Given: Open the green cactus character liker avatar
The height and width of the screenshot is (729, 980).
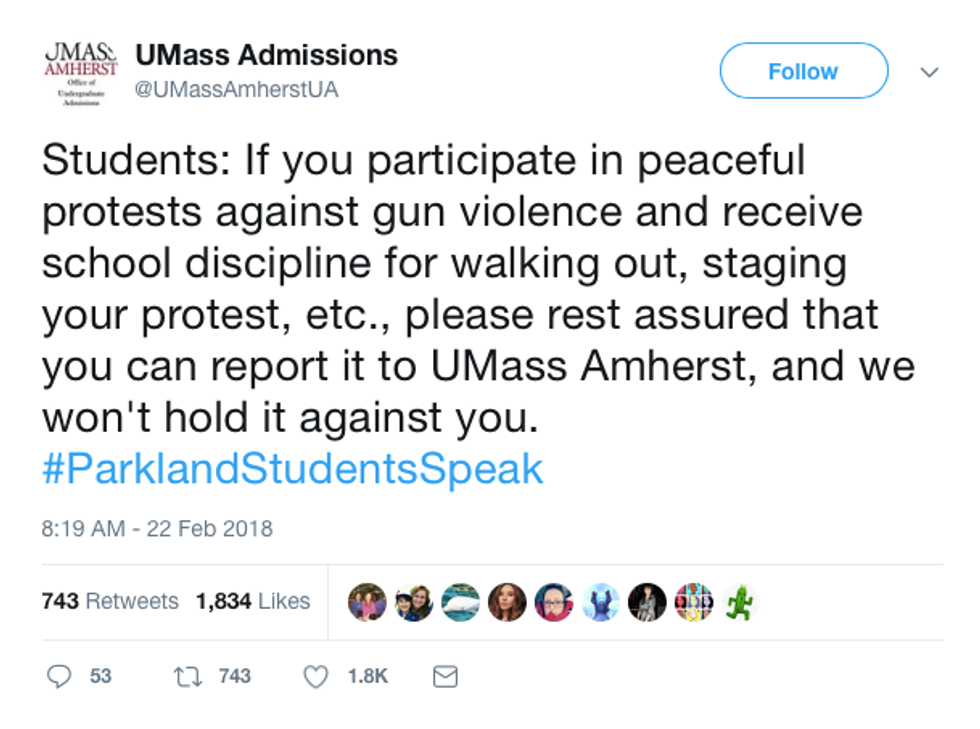Looking at the screenshot, I should coord(740,602).
